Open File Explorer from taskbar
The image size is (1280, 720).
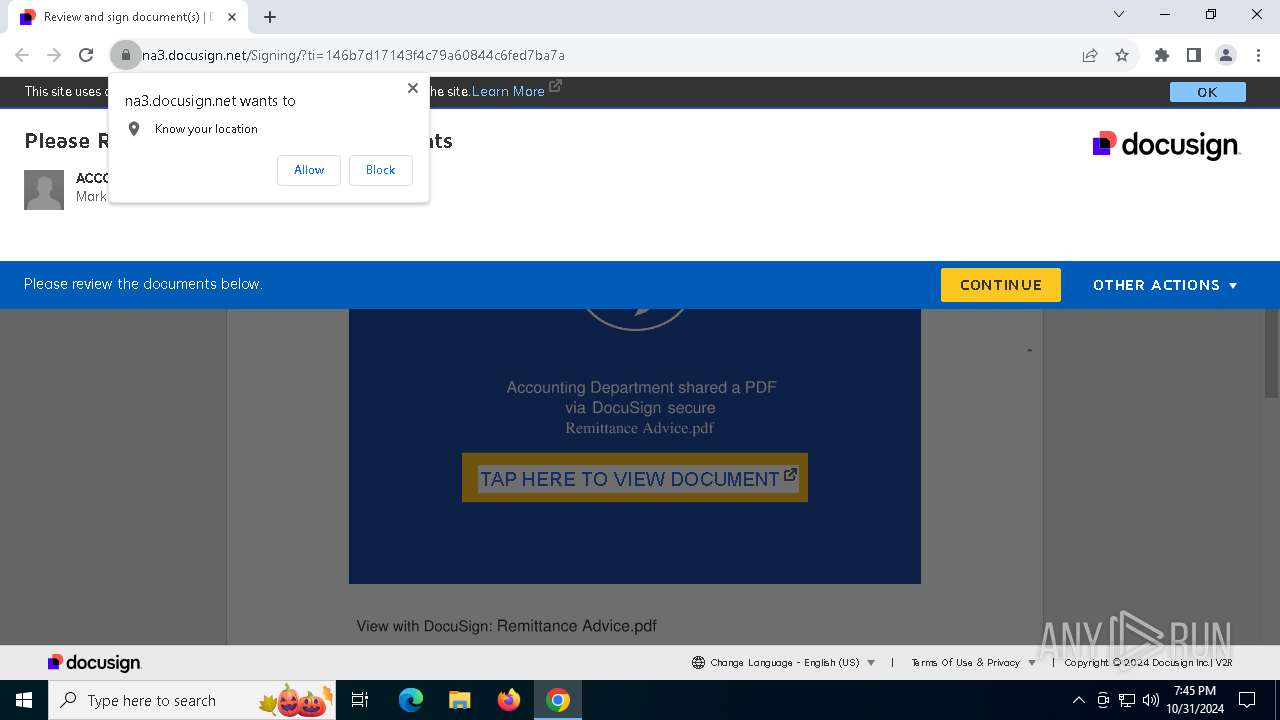tap(460, 700)
